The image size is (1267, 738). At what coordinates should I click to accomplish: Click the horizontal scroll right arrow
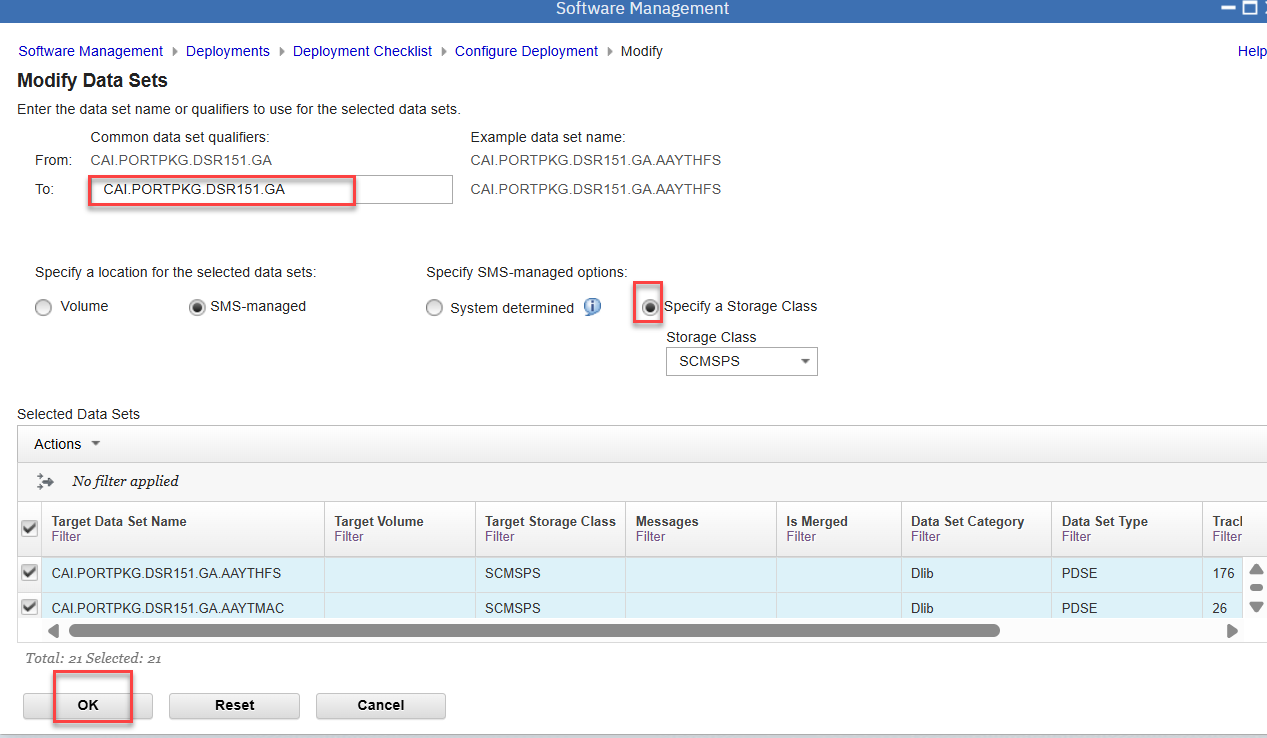1232,631
